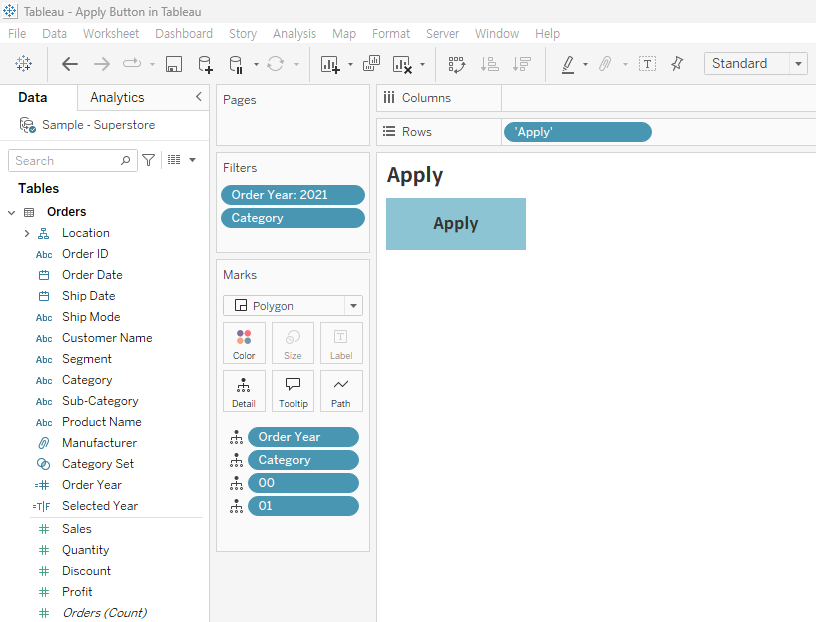This screenshot has width=816, height=622.
Task: Click the Color button on the Marks card
Action: [244, 343]
